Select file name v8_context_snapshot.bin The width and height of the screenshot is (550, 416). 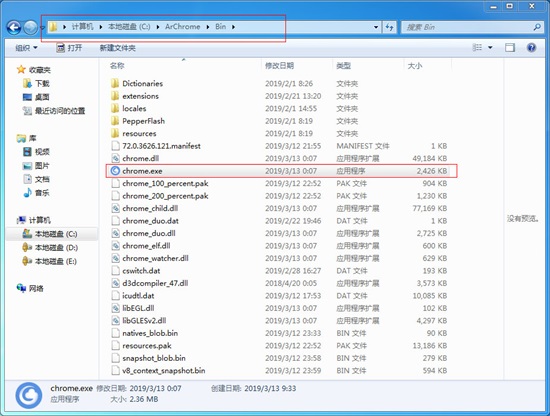coord(164,370)
